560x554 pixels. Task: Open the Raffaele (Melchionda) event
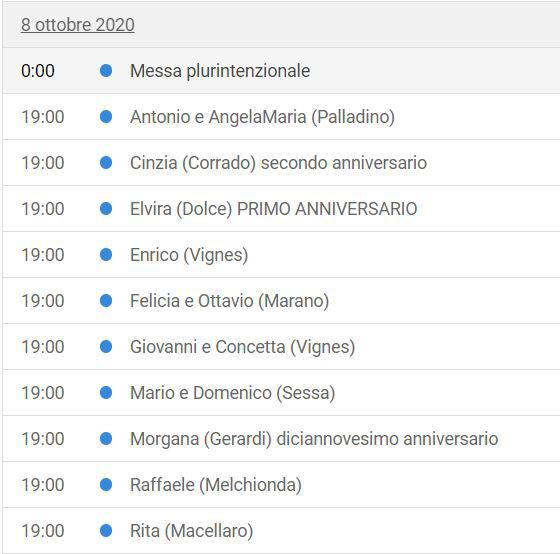[x=216, y=485]
